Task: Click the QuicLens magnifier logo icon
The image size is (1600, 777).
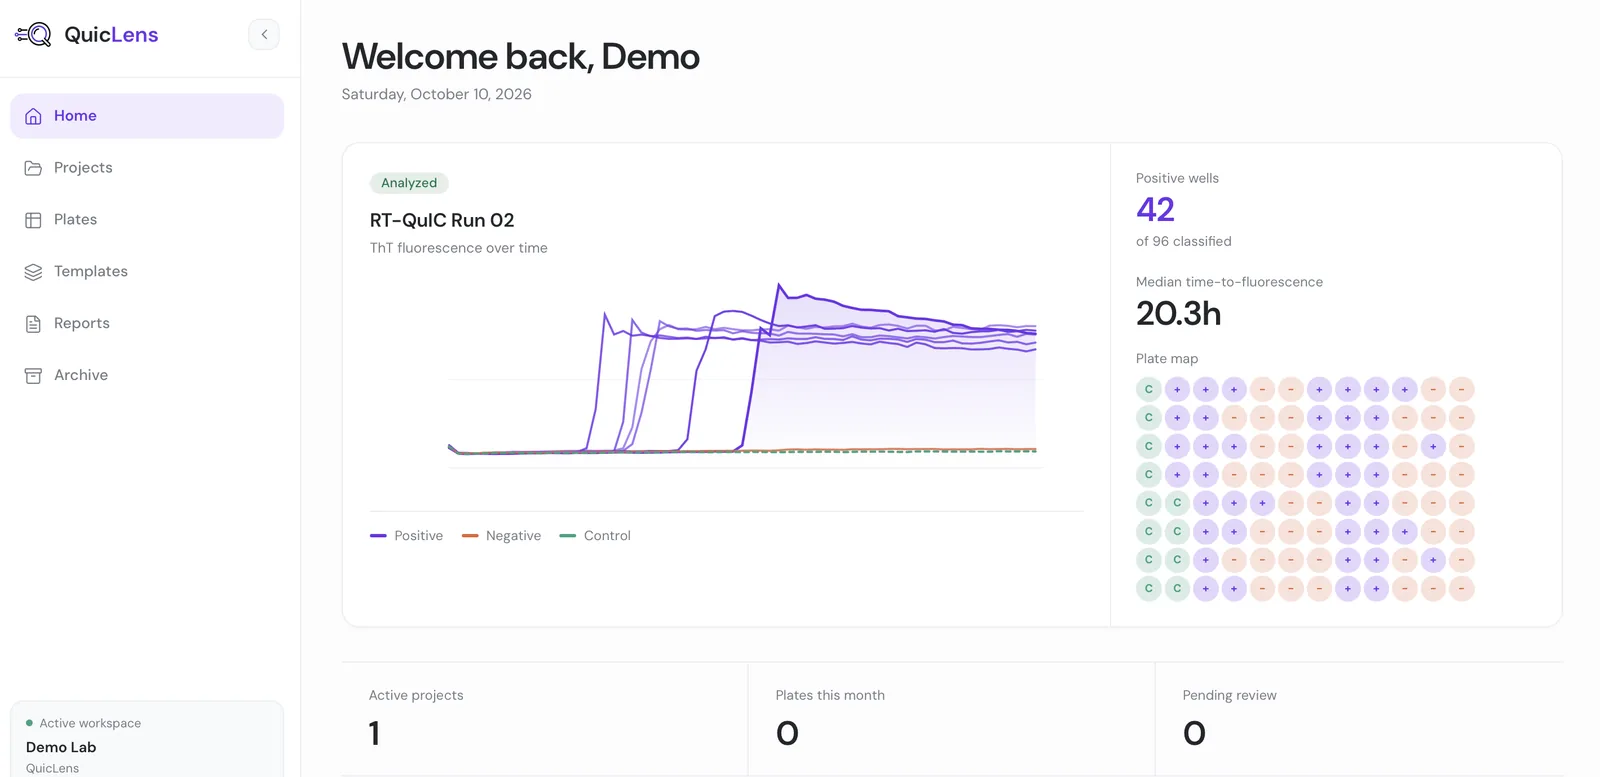Action: tap(33, 35)
